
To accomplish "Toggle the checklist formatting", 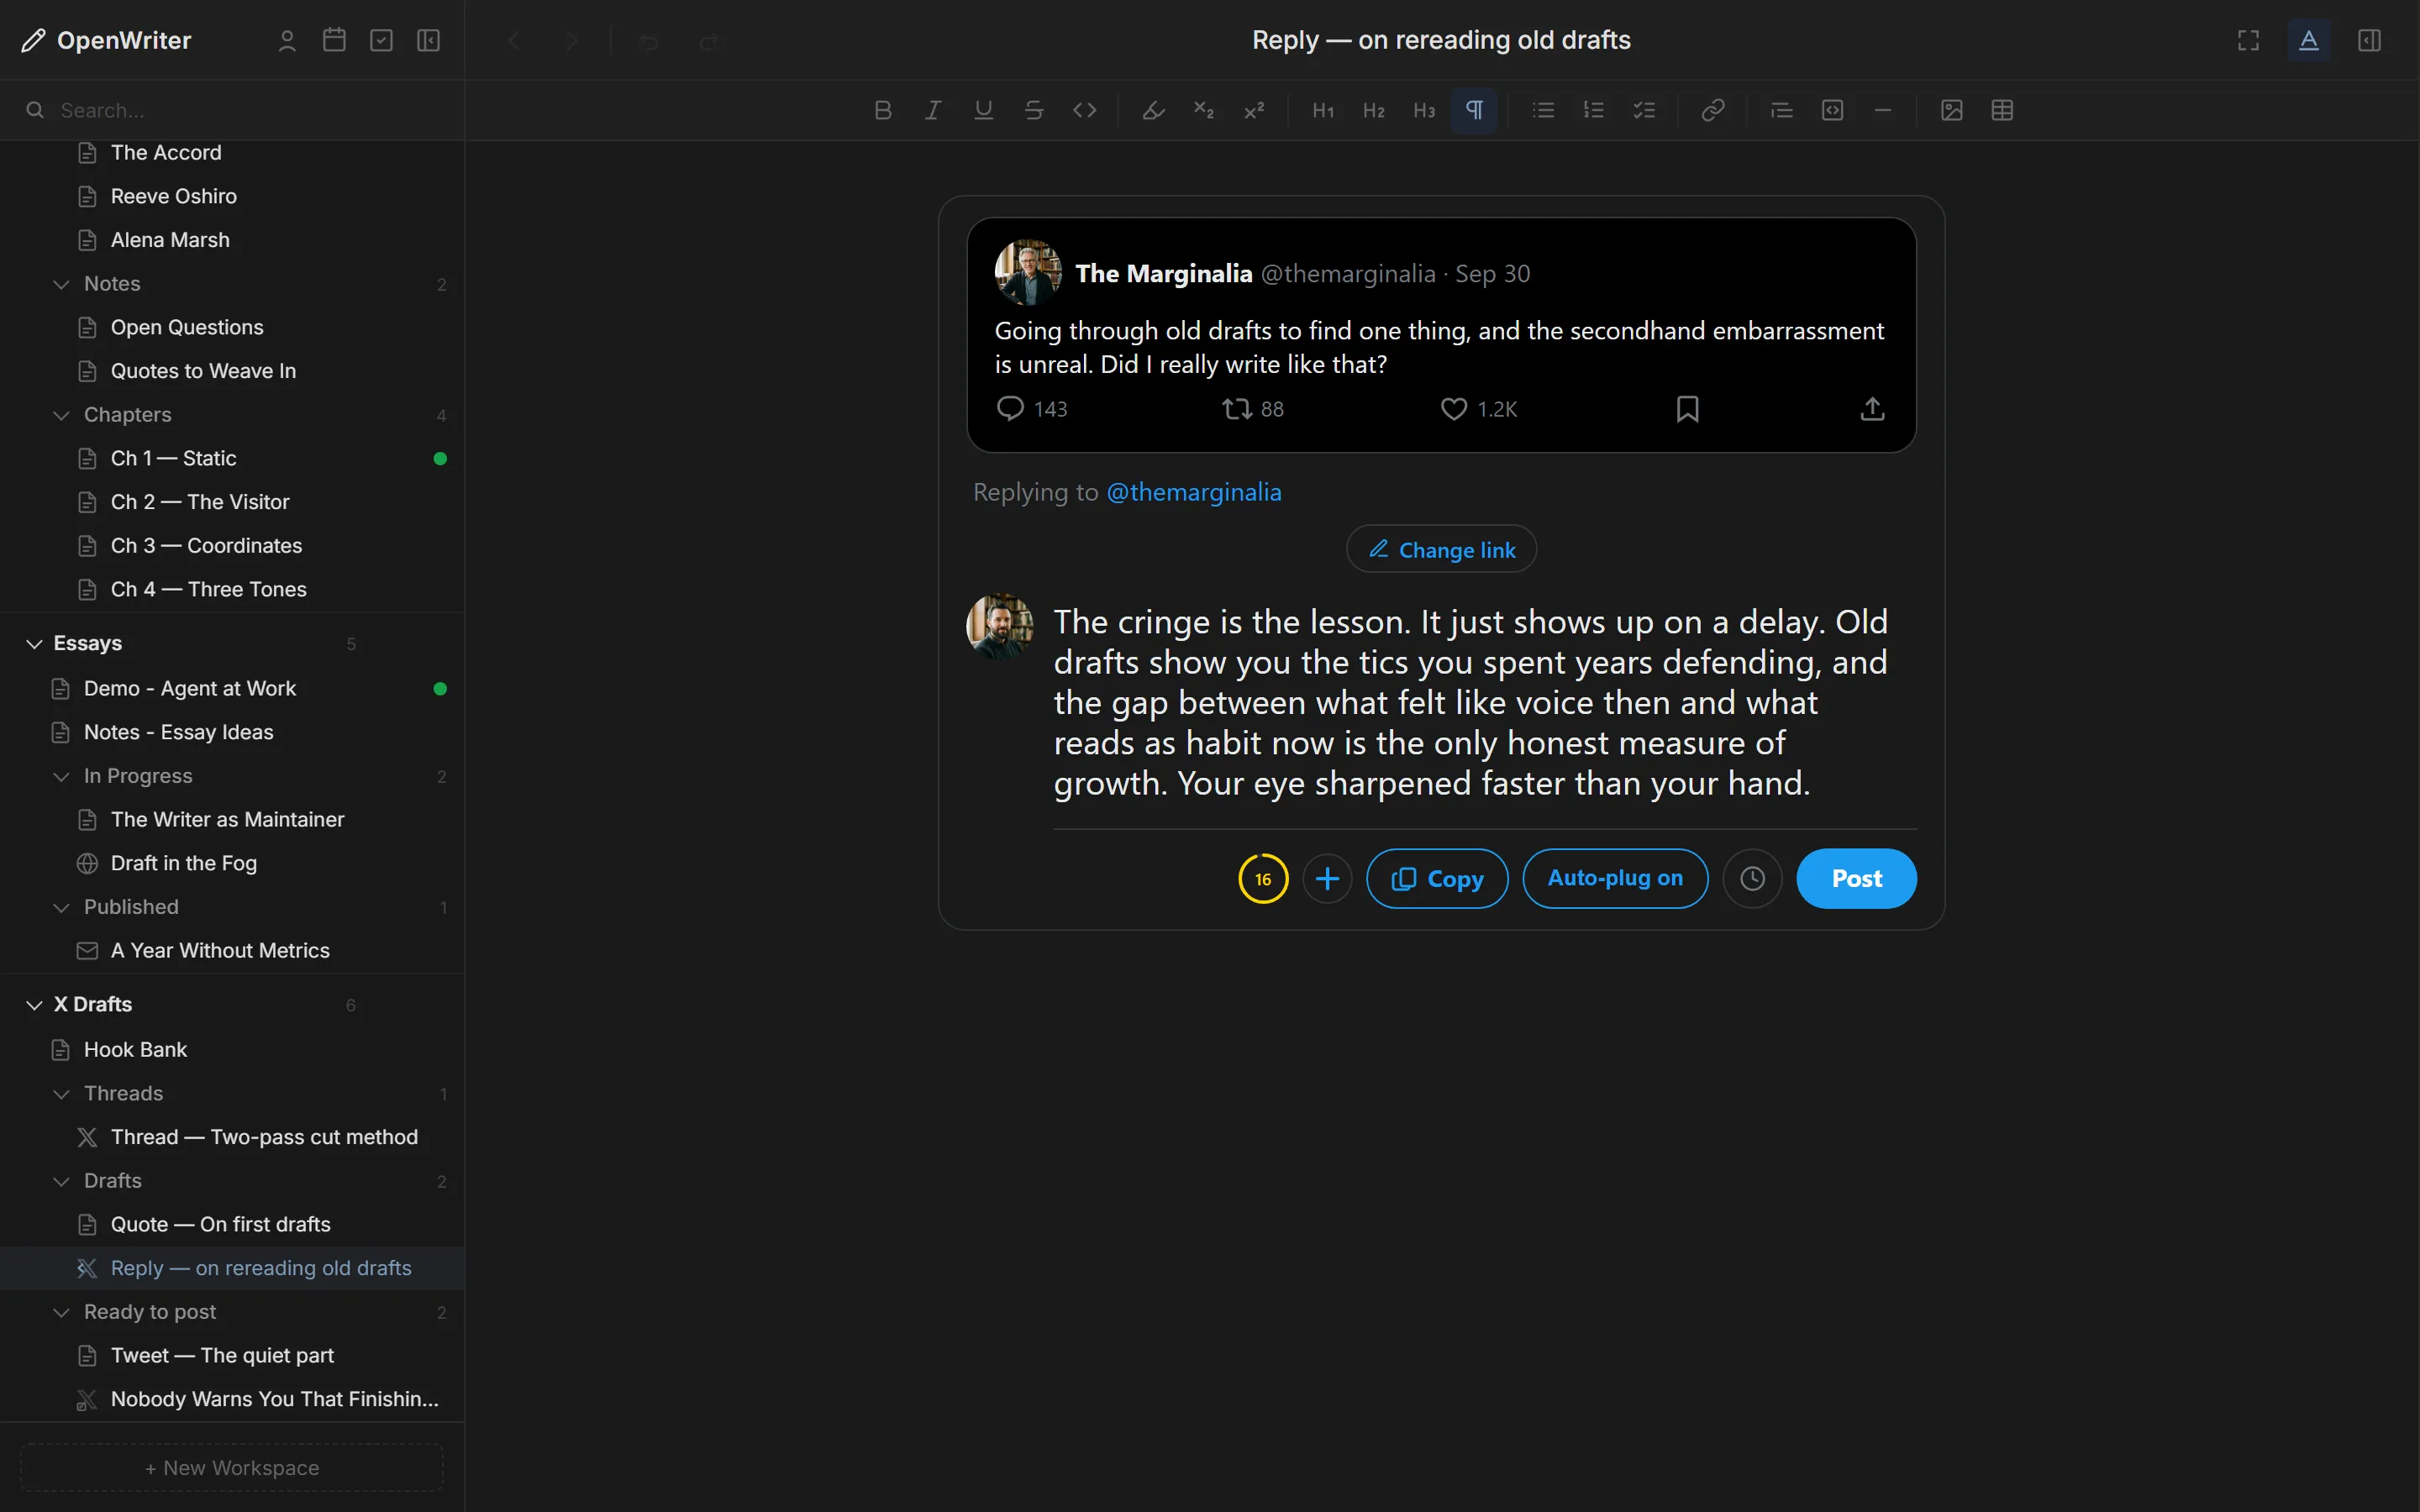I will pyautogui.click(x=1644, y=110).
